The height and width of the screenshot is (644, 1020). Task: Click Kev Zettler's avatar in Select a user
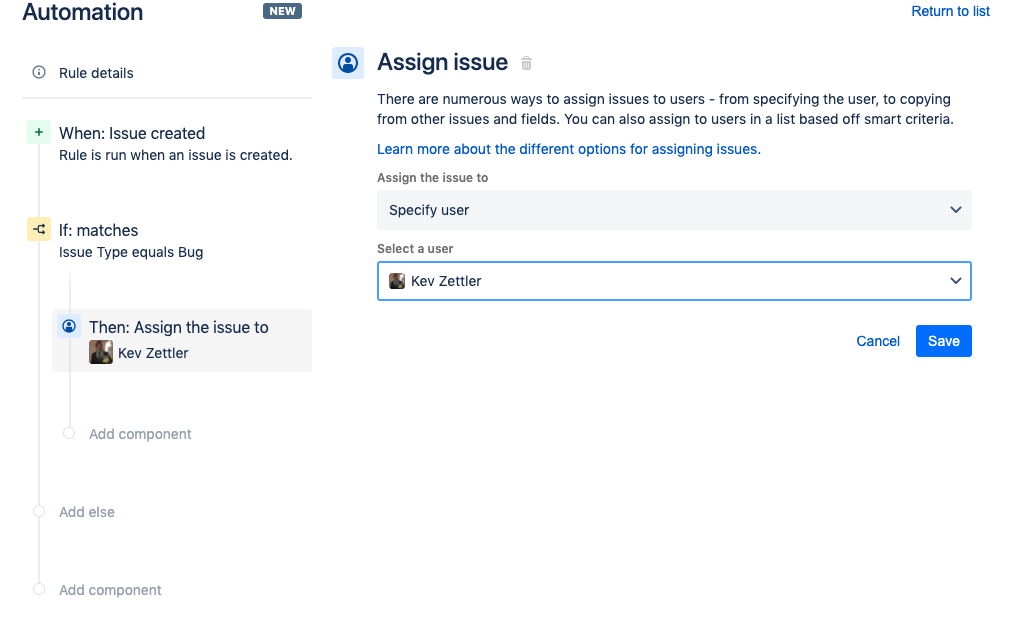[397, 281]
